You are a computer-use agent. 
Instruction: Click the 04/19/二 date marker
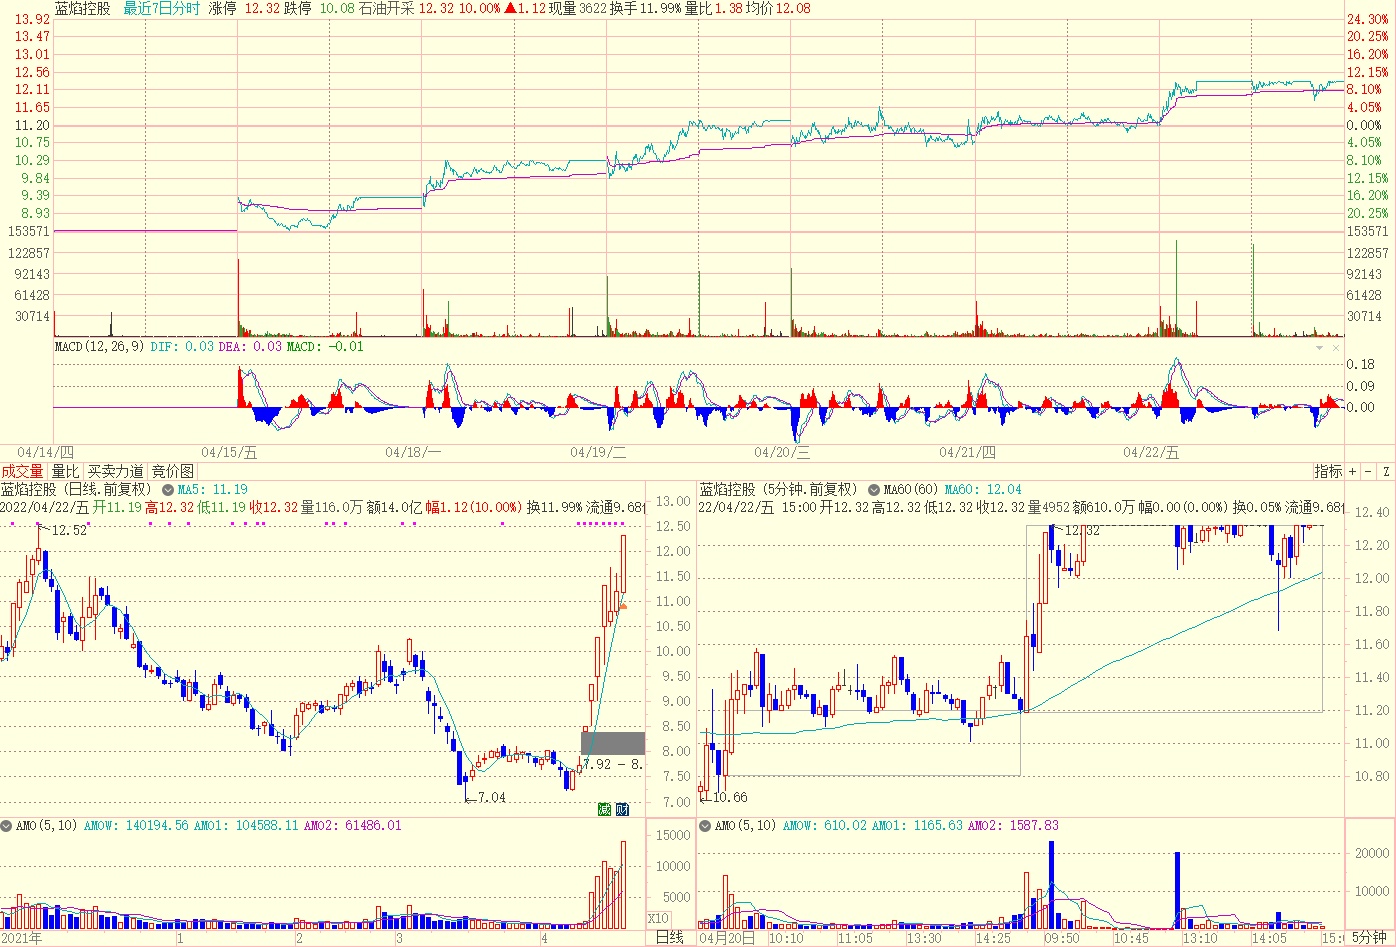click(598, 452)
